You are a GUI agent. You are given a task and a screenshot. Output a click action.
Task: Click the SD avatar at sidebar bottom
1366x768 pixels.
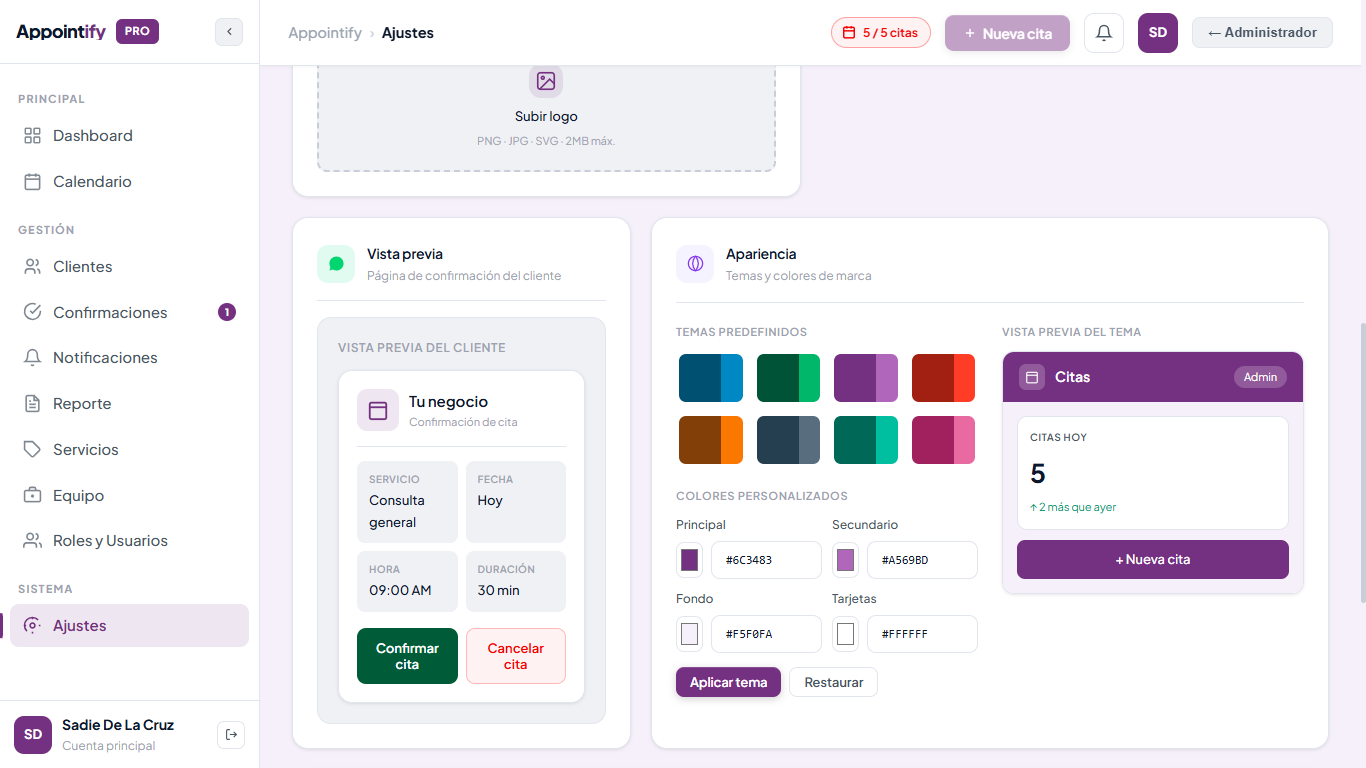click(x=33, y=735)
